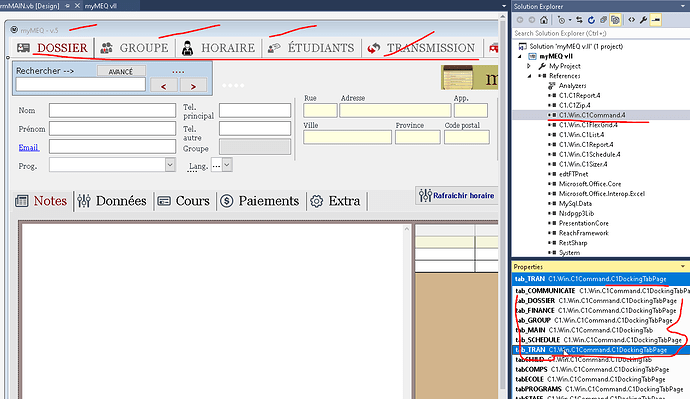The image size is (690, 399).
Task: Select tab_SCHEDULE in Properties object list
Action: tap(598, 340)
